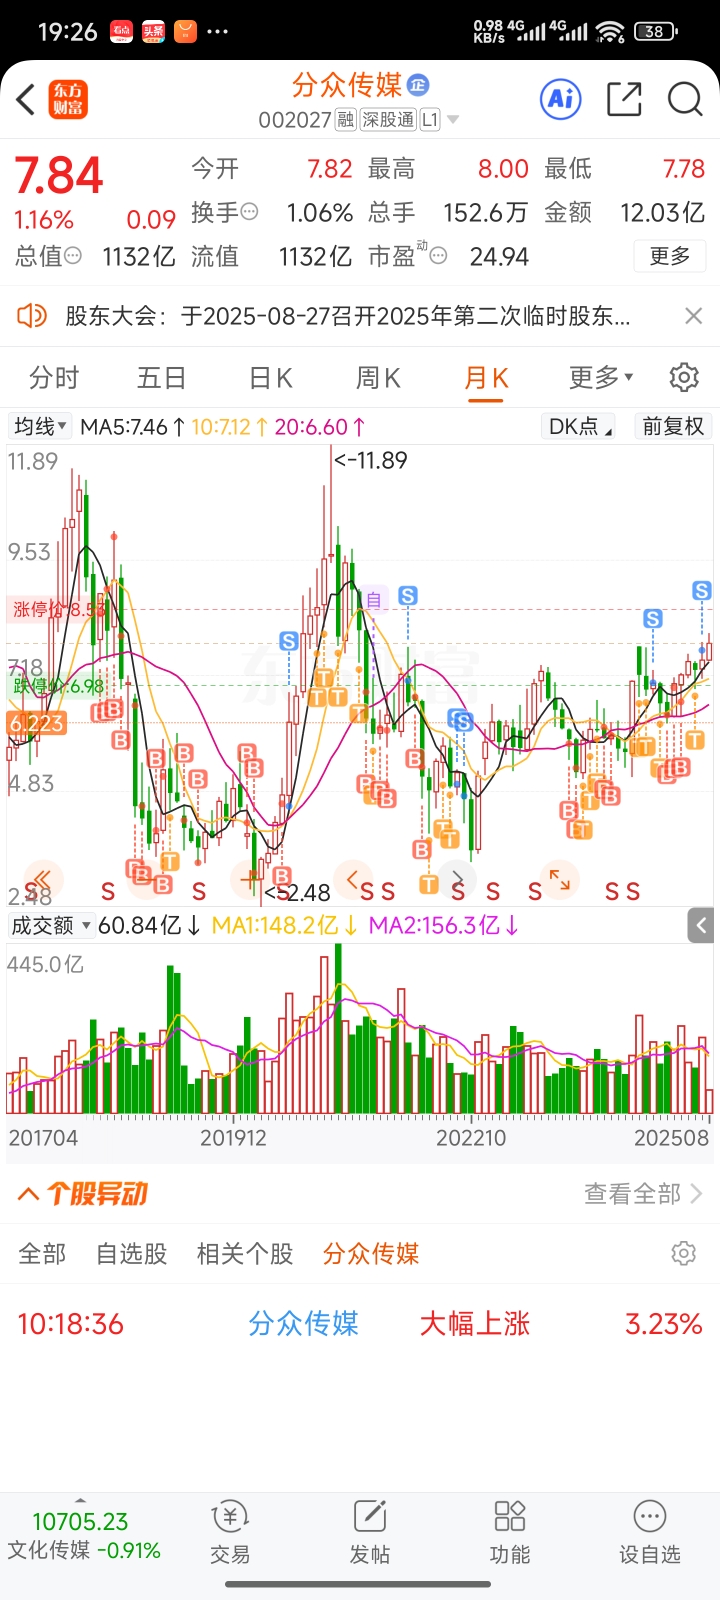Select the 全部 filter tab
The image size is (720, 1600).
42,1254
